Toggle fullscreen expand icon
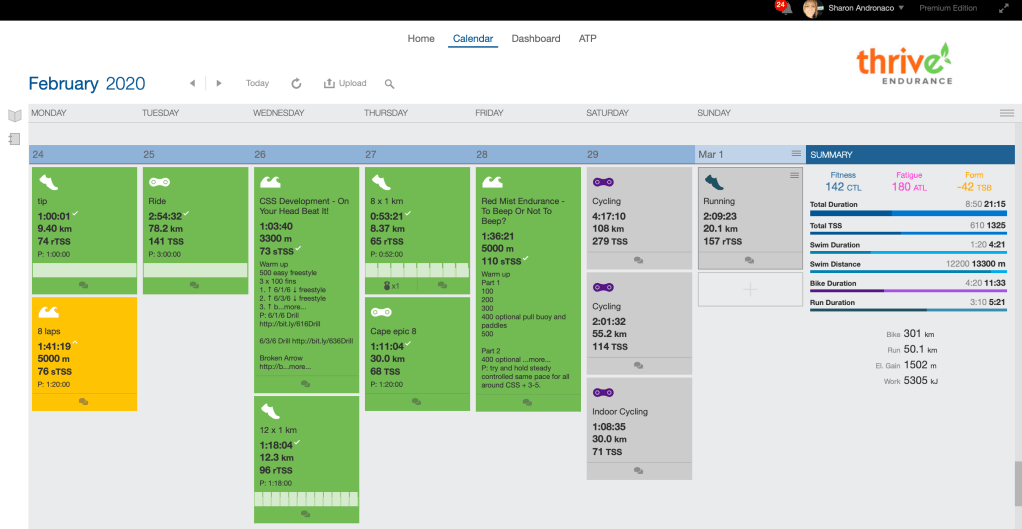 tap(1003, 8)
